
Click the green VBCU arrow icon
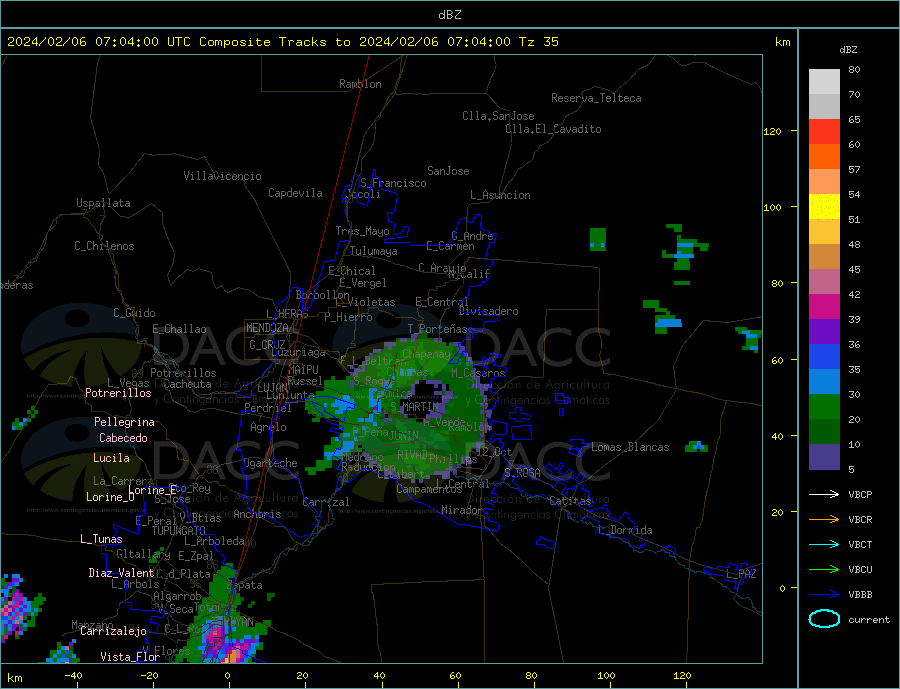point(824,570)
